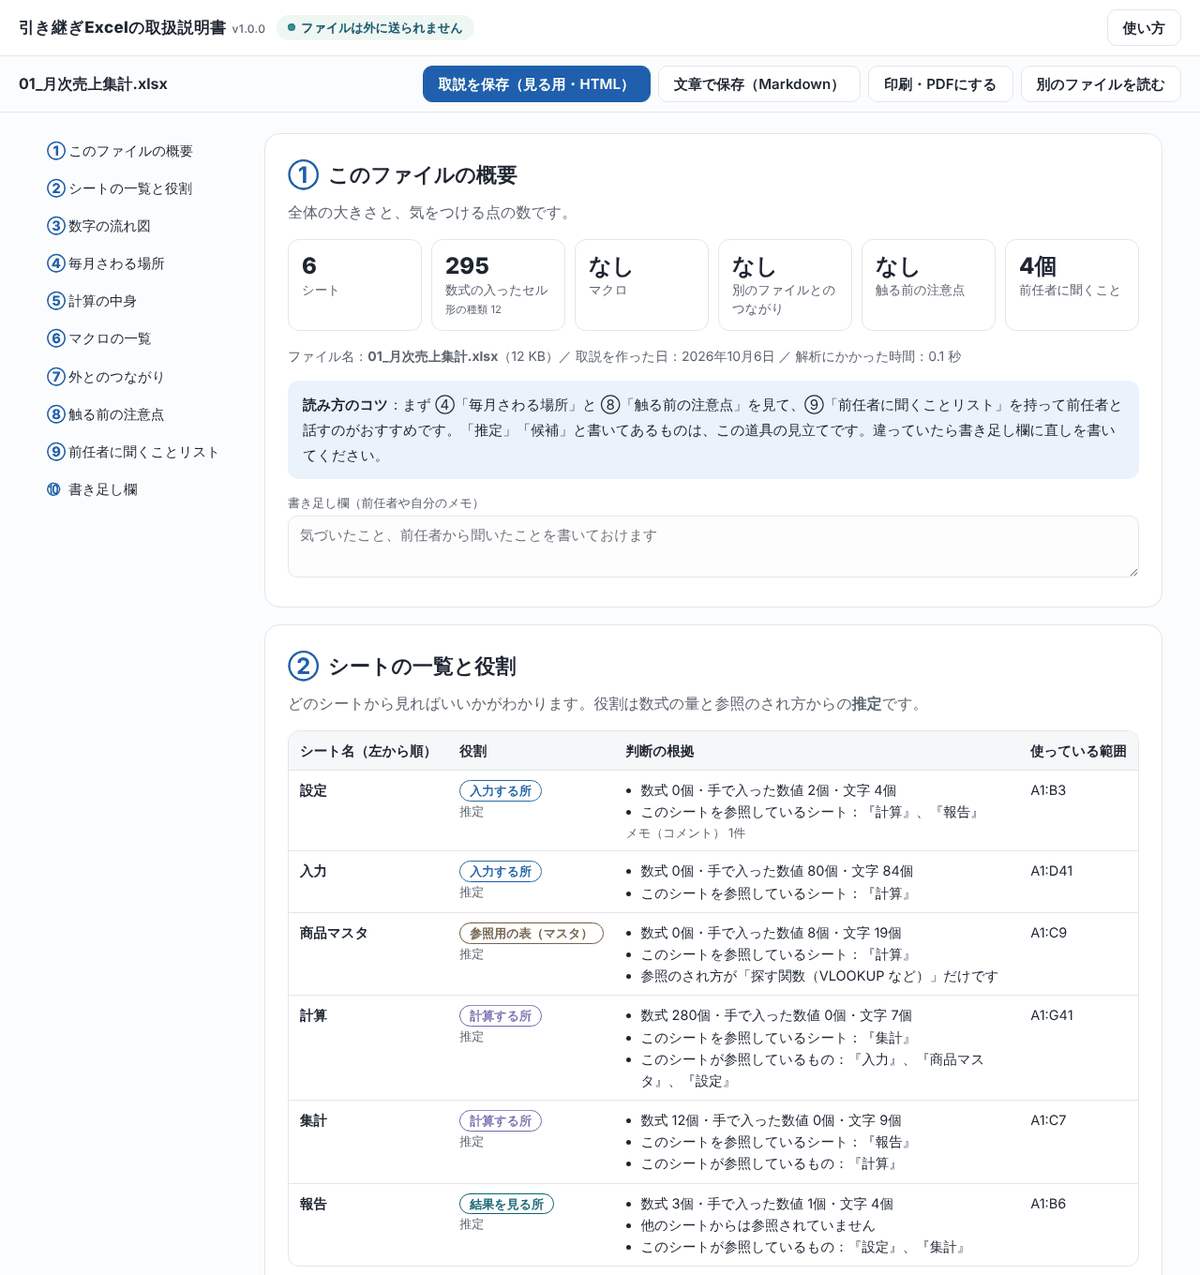Click file name 01_月次売上集計.xlsx in header

point(93,84)
